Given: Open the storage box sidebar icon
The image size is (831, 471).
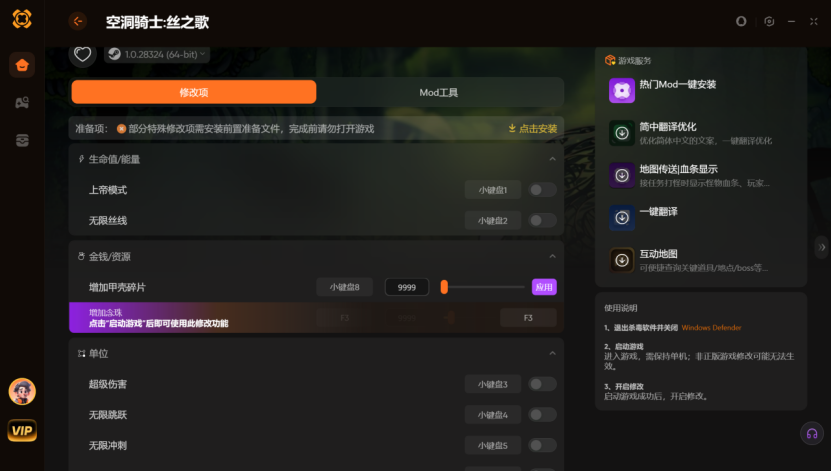Looking at the screenshot, I should 22,140.
